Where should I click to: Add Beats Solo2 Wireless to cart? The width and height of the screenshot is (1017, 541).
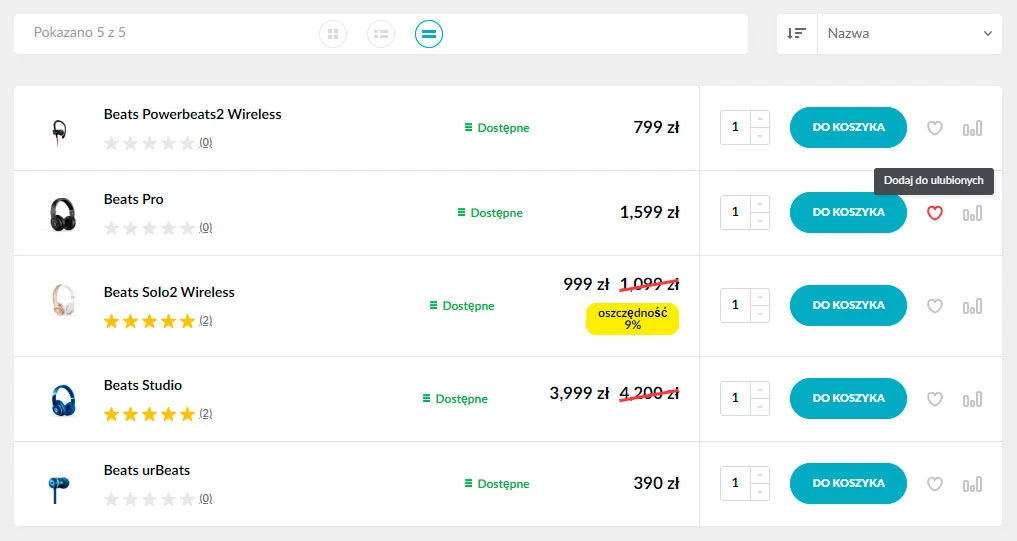(x=848, y=305)
